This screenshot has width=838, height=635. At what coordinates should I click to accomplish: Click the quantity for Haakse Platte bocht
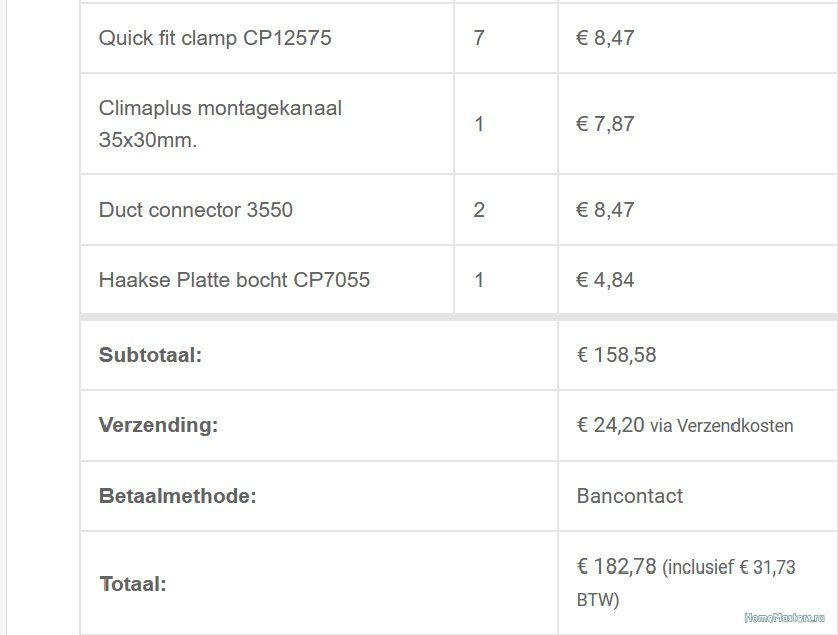[479, 280]
